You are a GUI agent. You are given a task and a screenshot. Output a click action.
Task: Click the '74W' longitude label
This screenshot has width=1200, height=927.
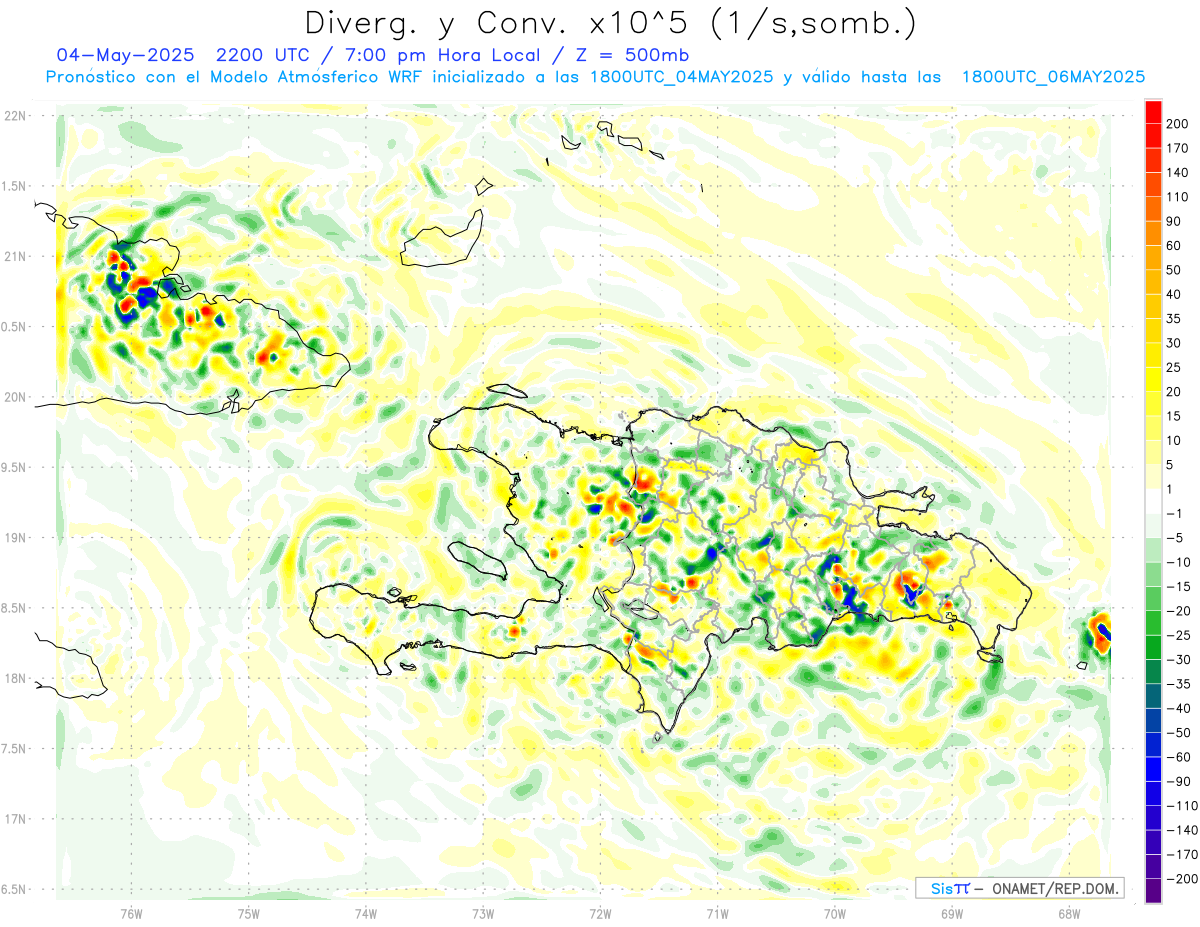click(366, 914)
